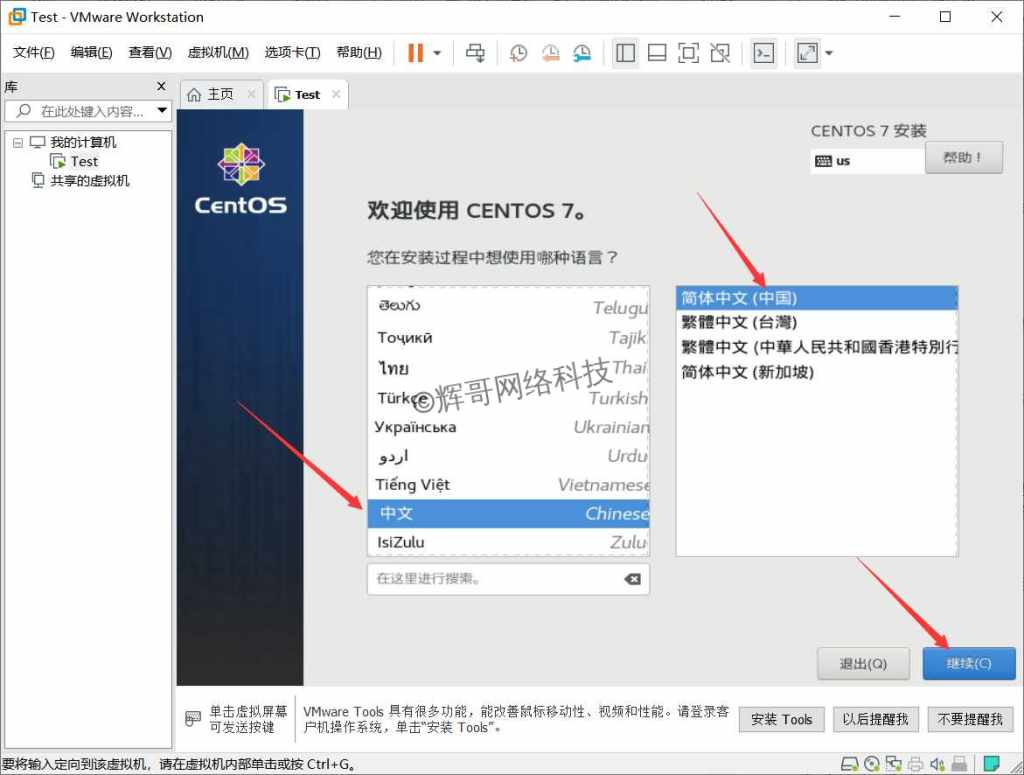
Task: Open the dropdown arrow beside stretch icon
Action: [829, 54]
